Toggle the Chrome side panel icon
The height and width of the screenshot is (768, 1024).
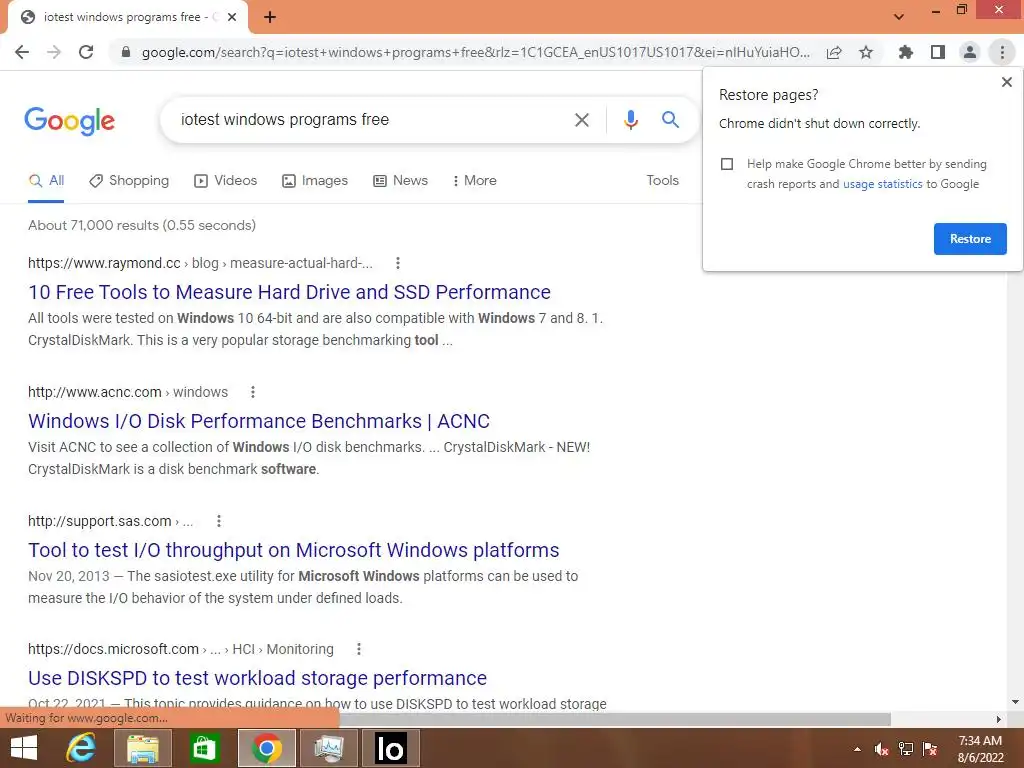pyautogui.click(x=938, y=52)
